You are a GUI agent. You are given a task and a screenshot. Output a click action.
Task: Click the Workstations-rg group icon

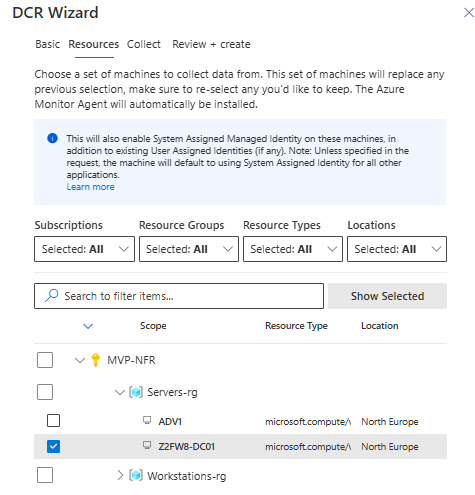(x=136, y=475)
